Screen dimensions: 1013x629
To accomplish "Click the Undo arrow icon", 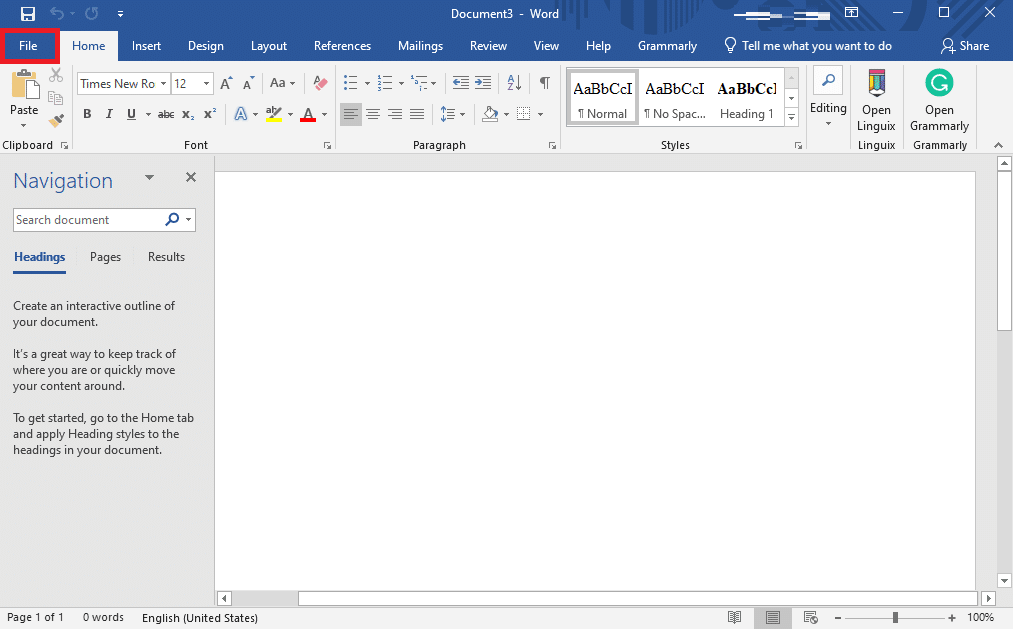I will [57, 14].
